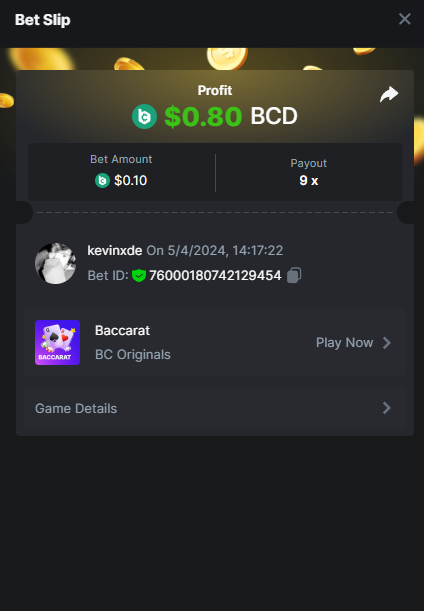Click the Bet Amount $0.10 value

tap(131, 180)
